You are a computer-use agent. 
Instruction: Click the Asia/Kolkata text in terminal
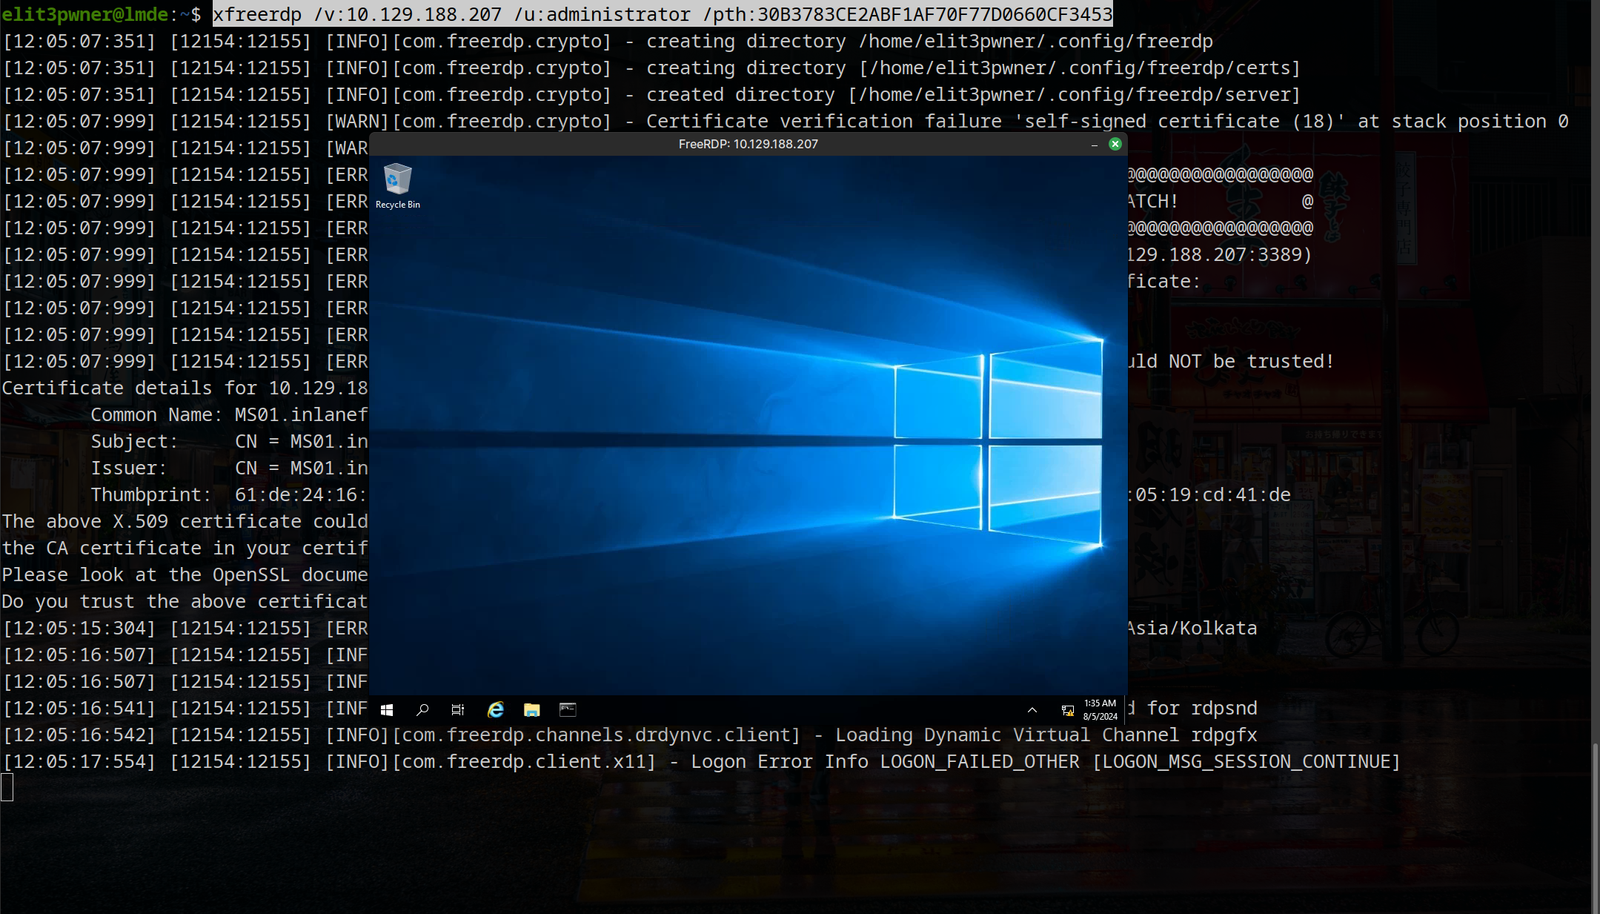pyautogui.click(x=1191, y=628)
